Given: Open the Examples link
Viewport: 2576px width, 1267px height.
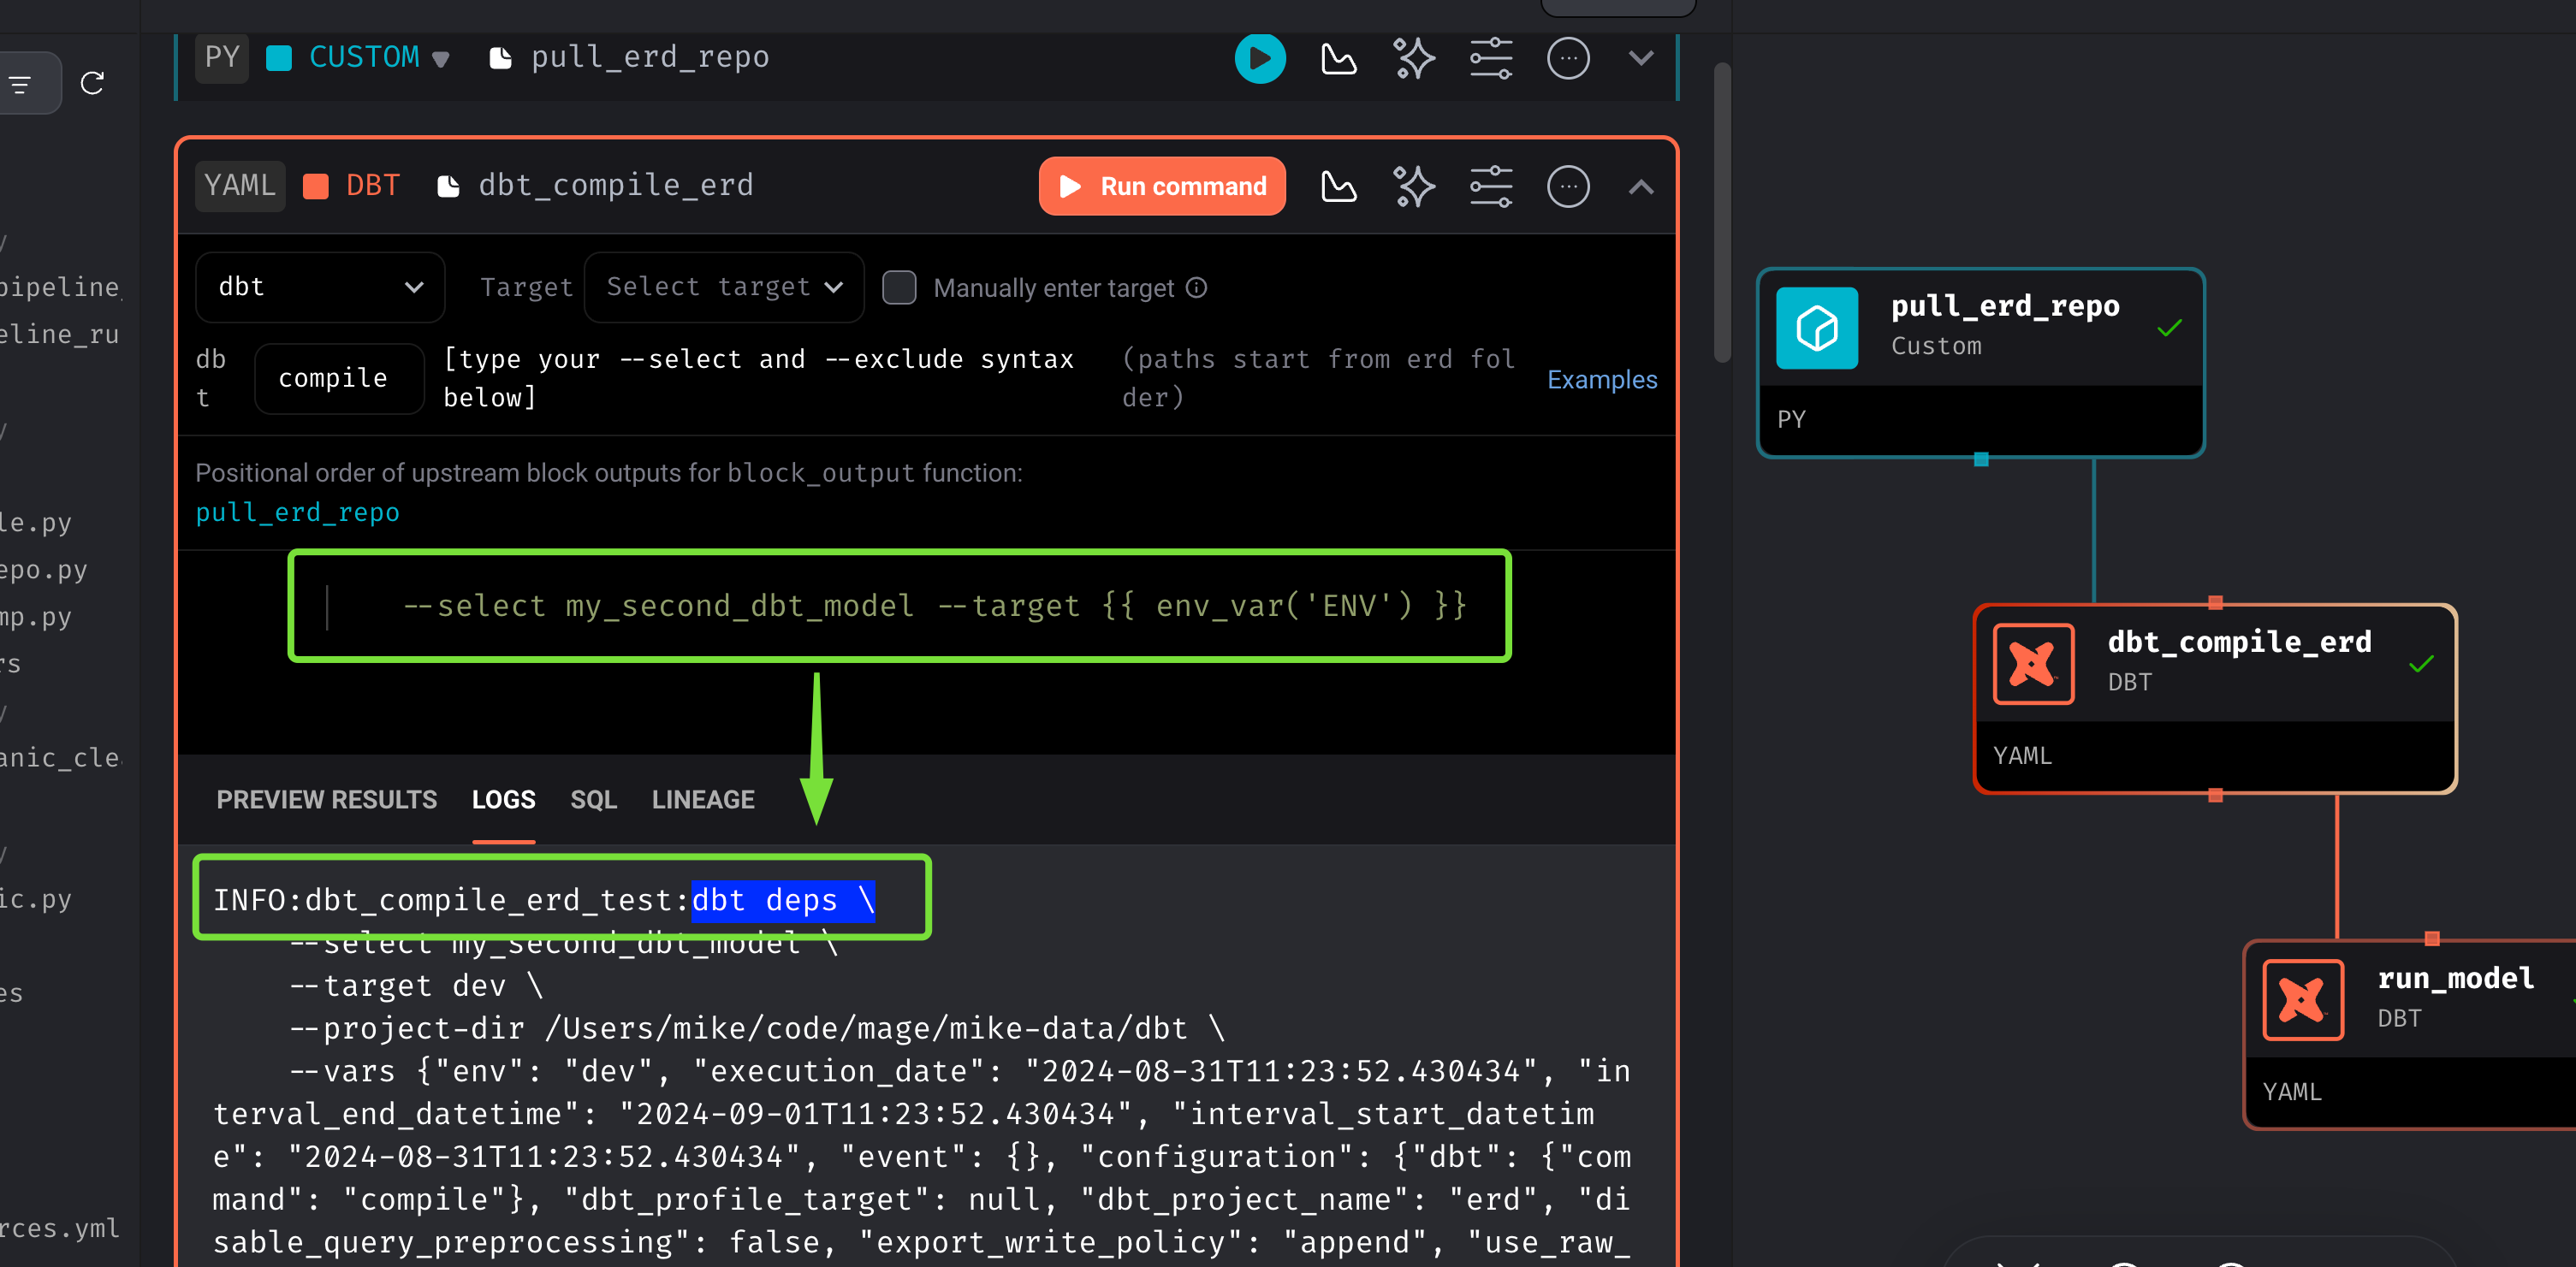Looking at the screenshot, I should (1601, 380).
